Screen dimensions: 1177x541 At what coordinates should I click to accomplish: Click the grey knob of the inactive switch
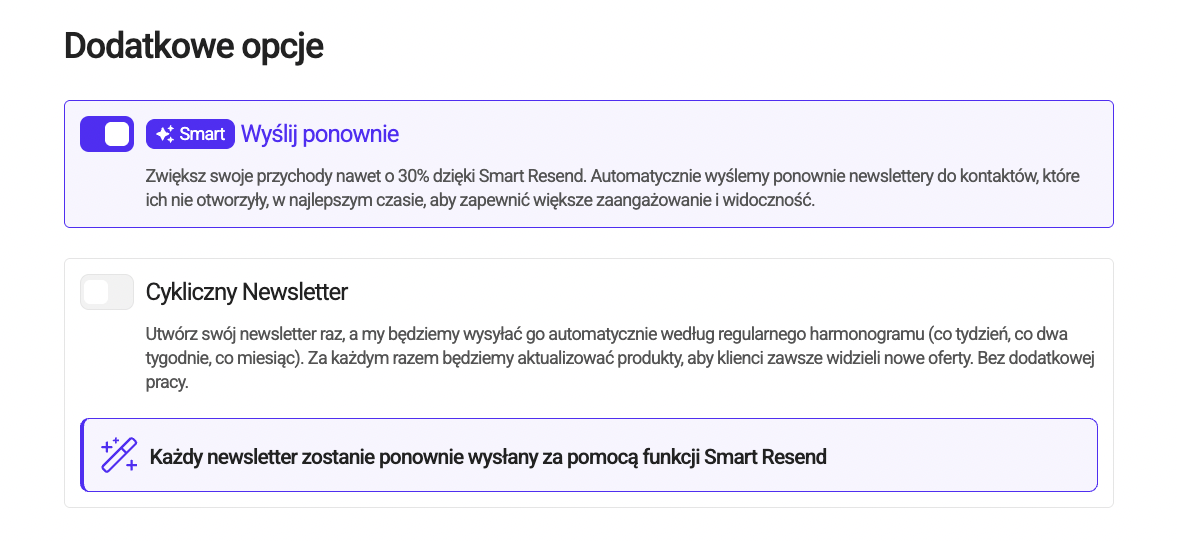(x=96, y=292)
